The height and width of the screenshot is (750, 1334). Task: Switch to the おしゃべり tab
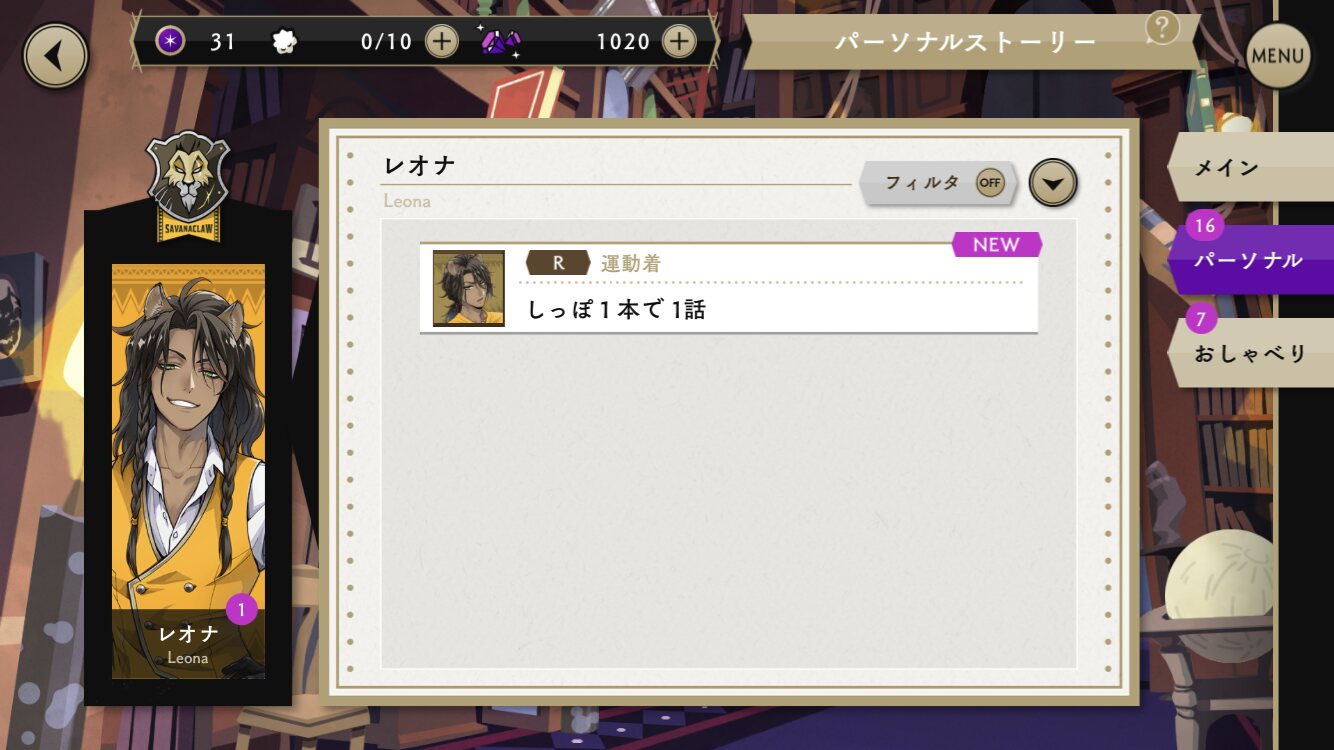point(1250,353)
